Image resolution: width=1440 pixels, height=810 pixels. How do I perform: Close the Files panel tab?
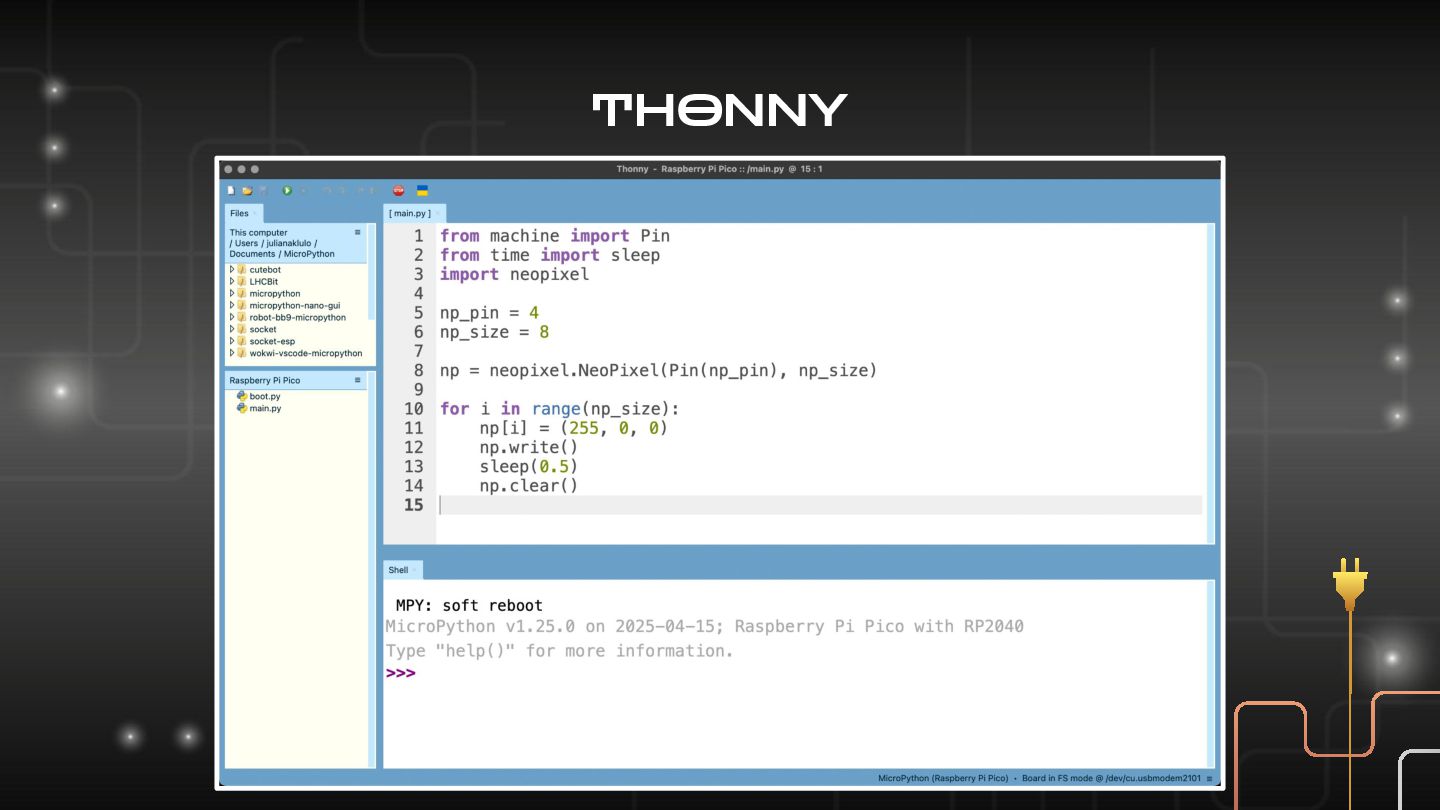click(254, 213)
